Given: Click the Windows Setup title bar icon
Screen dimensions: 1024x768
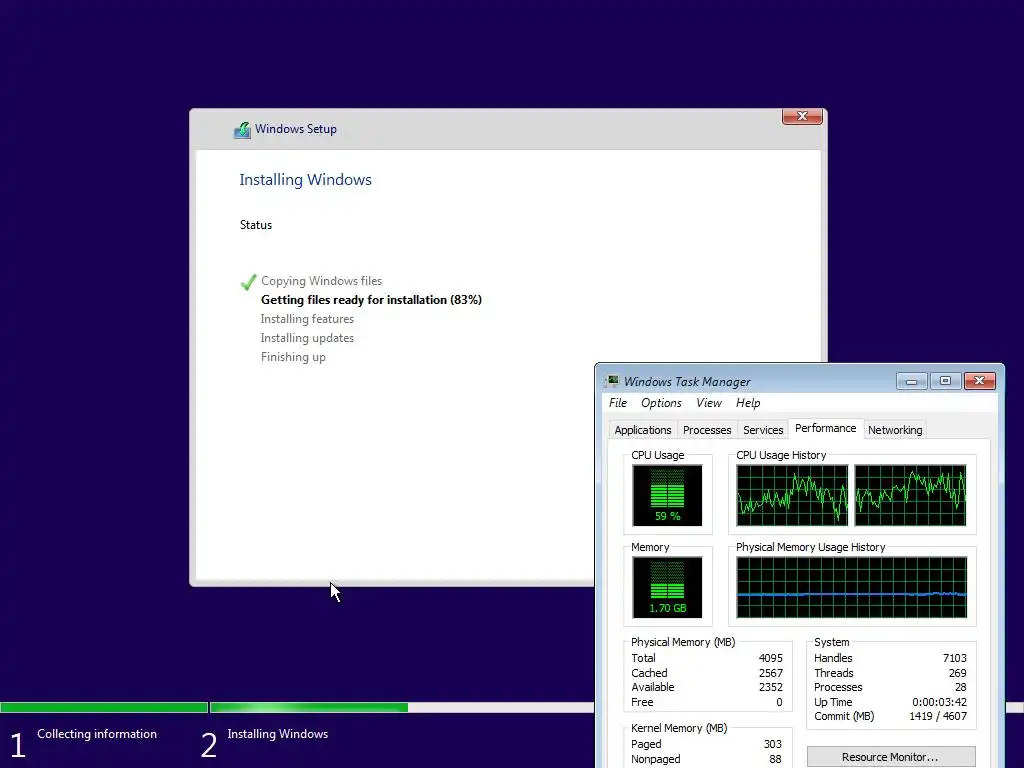Looking at the screenshot, I should [242, 129].
